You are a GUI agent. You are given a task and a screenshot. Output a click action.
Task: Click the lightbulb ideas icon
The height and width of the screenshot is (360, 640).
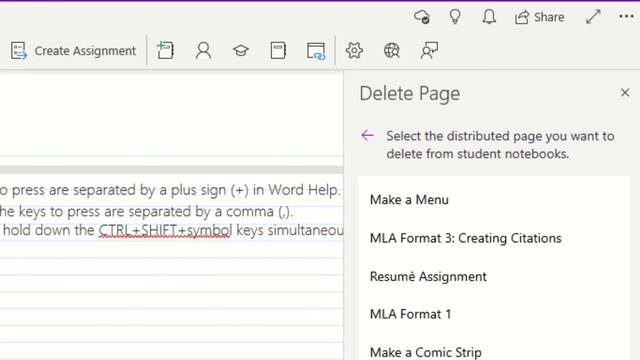(455, 17)
